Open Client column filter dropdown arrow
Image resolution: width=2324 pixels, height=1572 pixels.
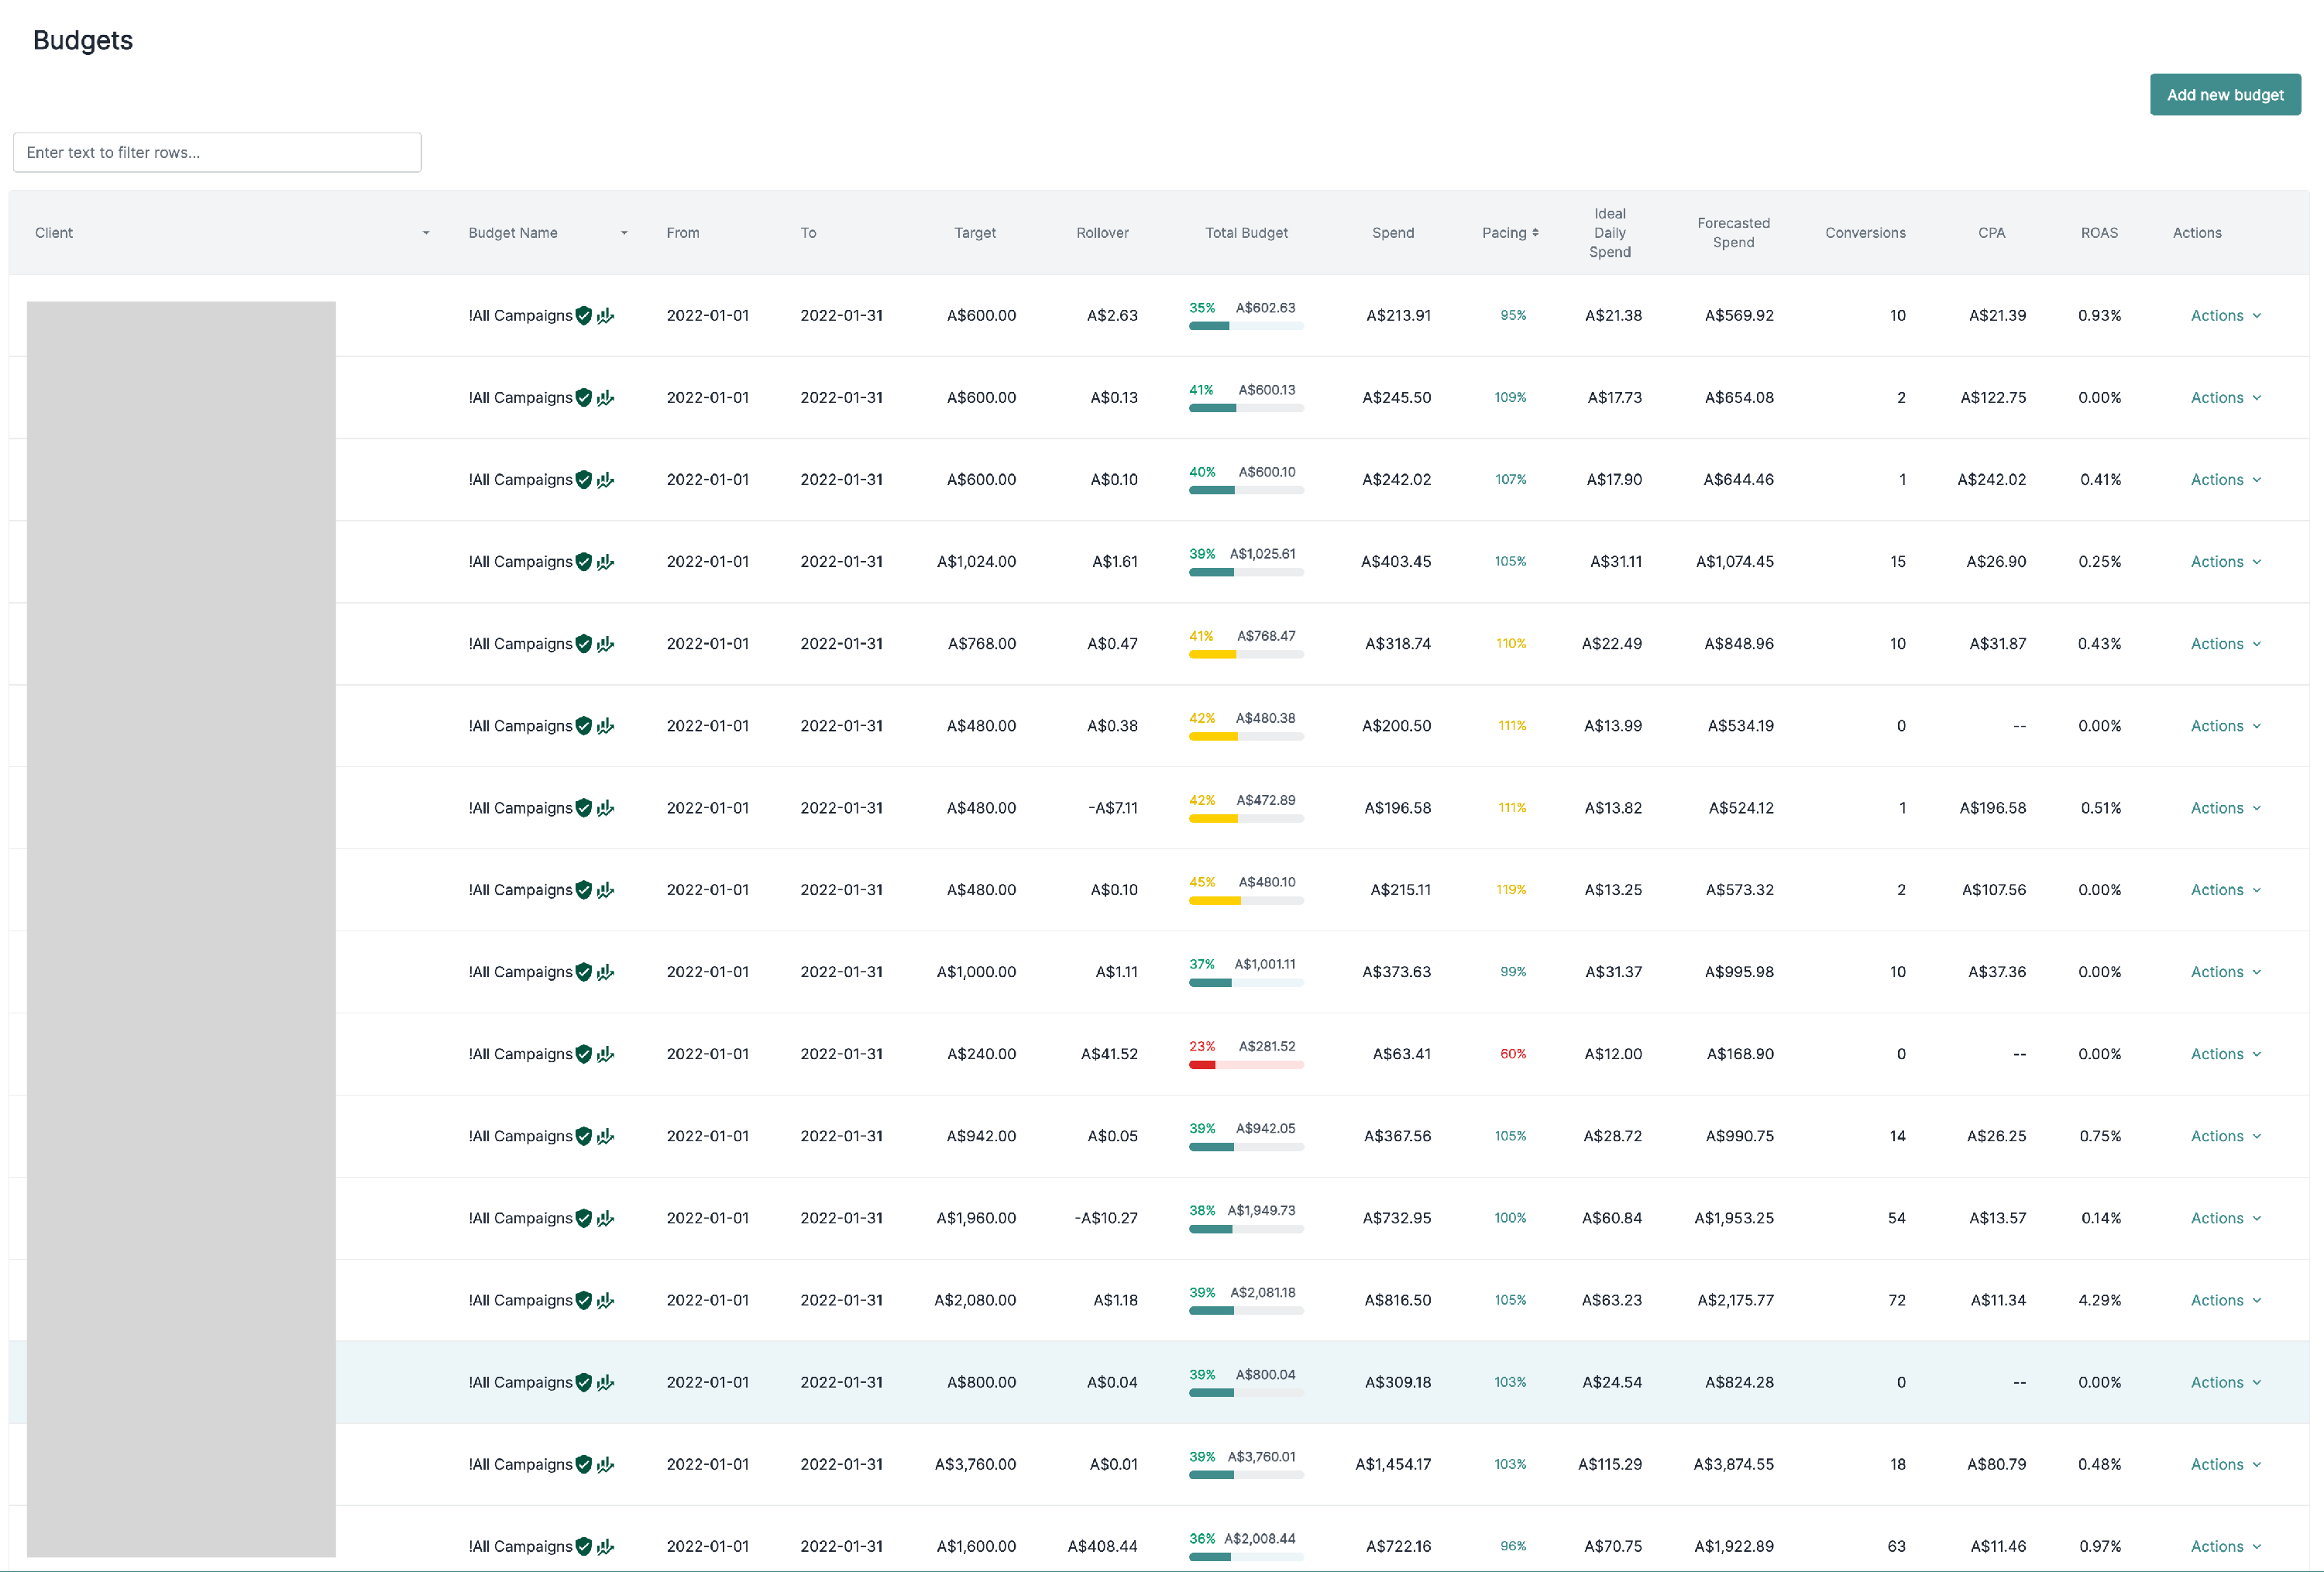click(426, 233)
